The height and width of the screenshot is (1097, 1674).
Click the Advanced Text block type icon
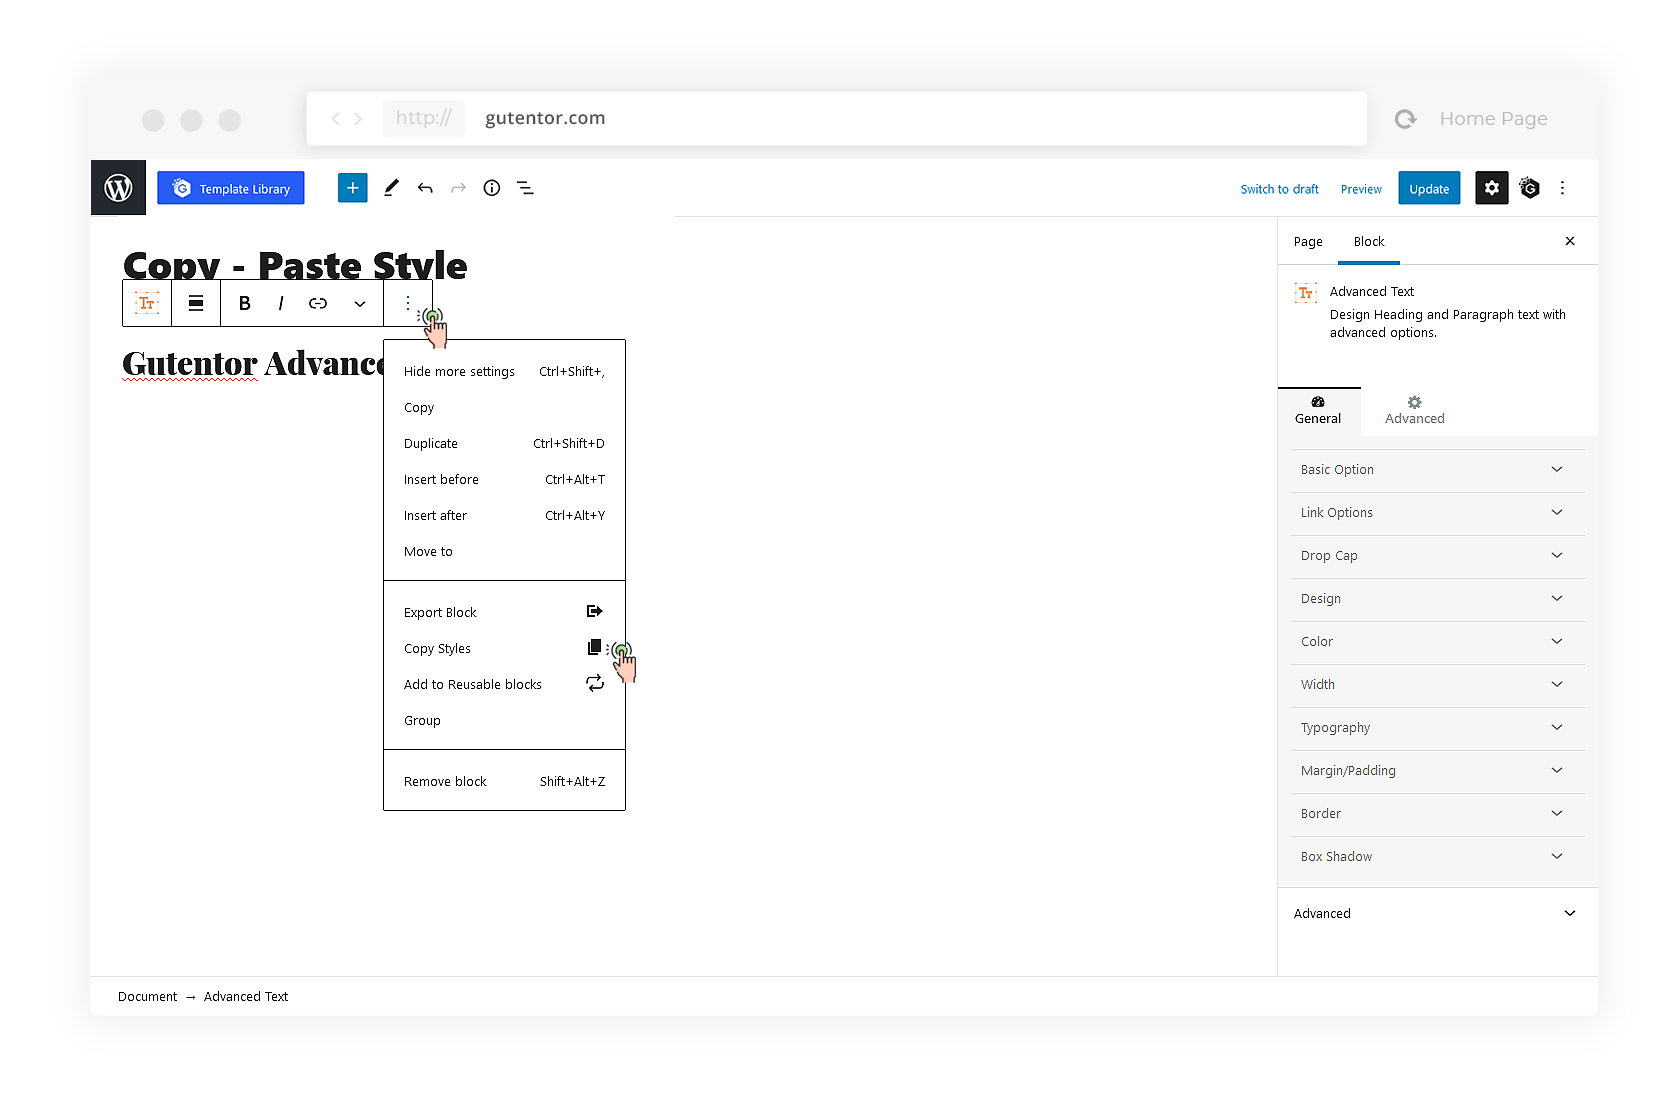[147, 303]
